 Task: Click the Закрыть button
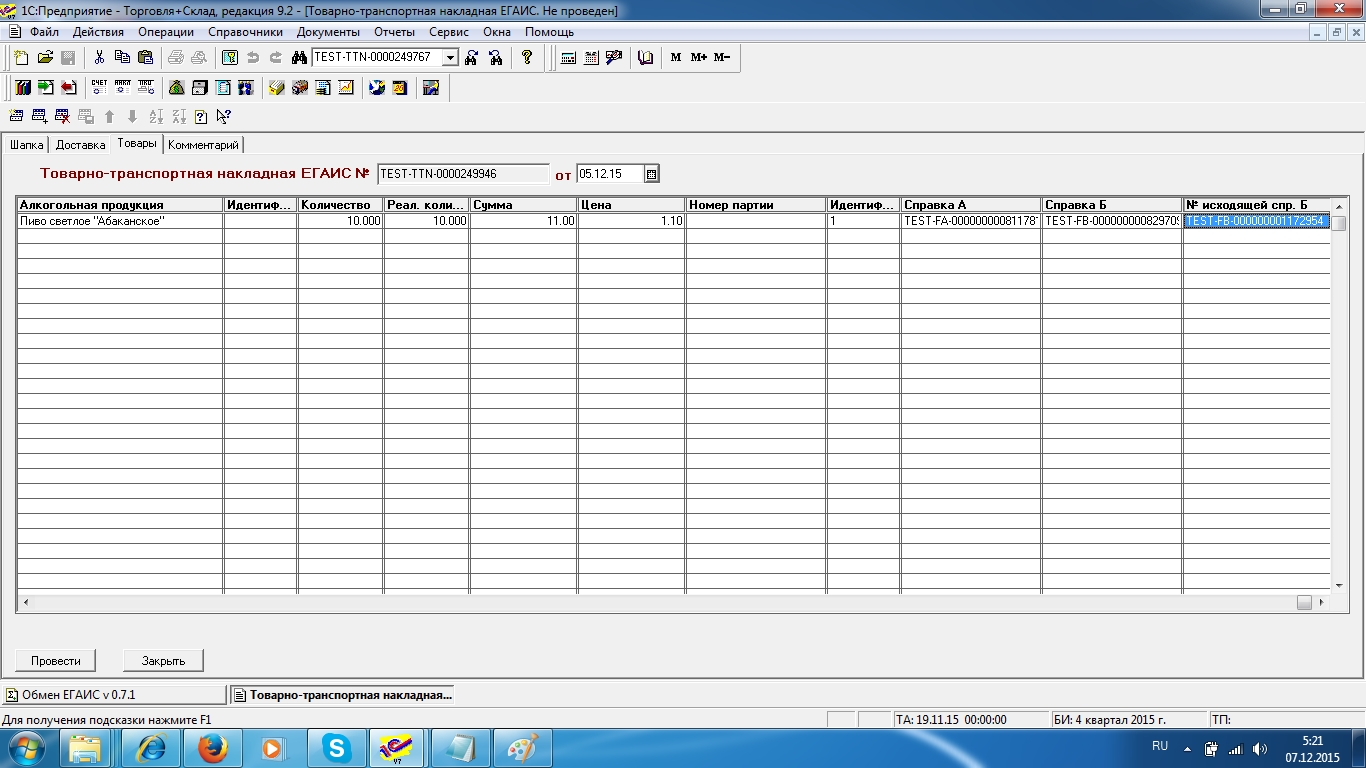(163, 660)
